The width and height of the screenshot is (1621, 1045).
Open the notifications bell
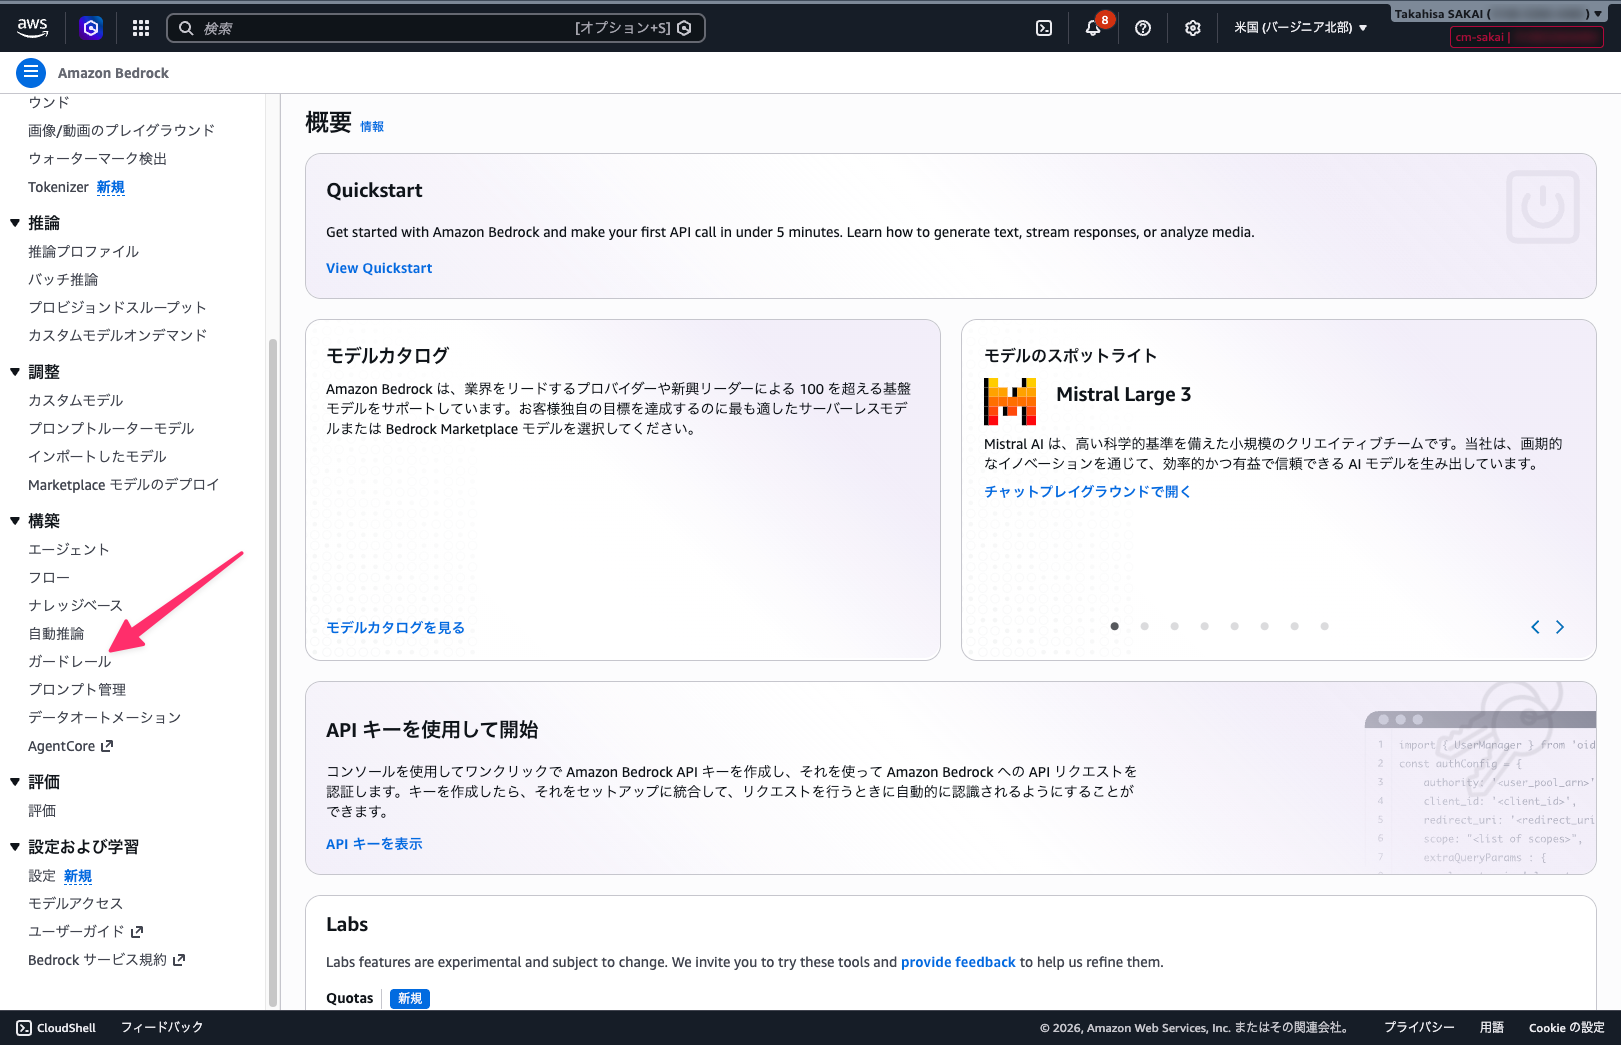[1093, 28]
